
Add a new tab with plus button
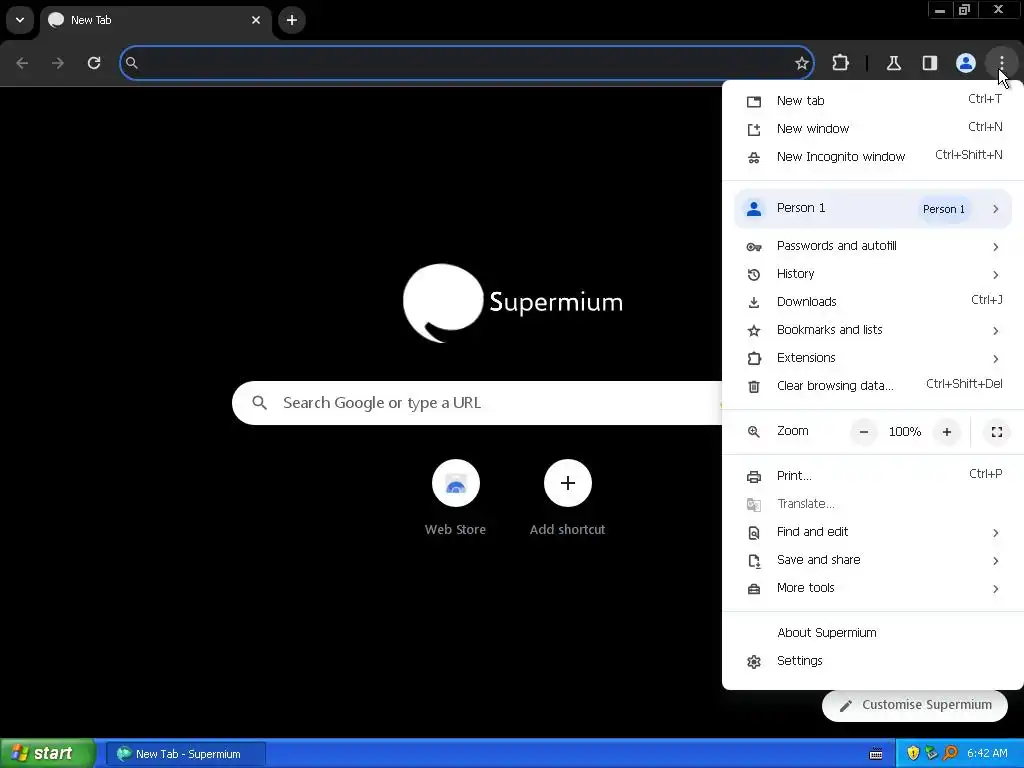pyautogui.click(x=292, y=20)
